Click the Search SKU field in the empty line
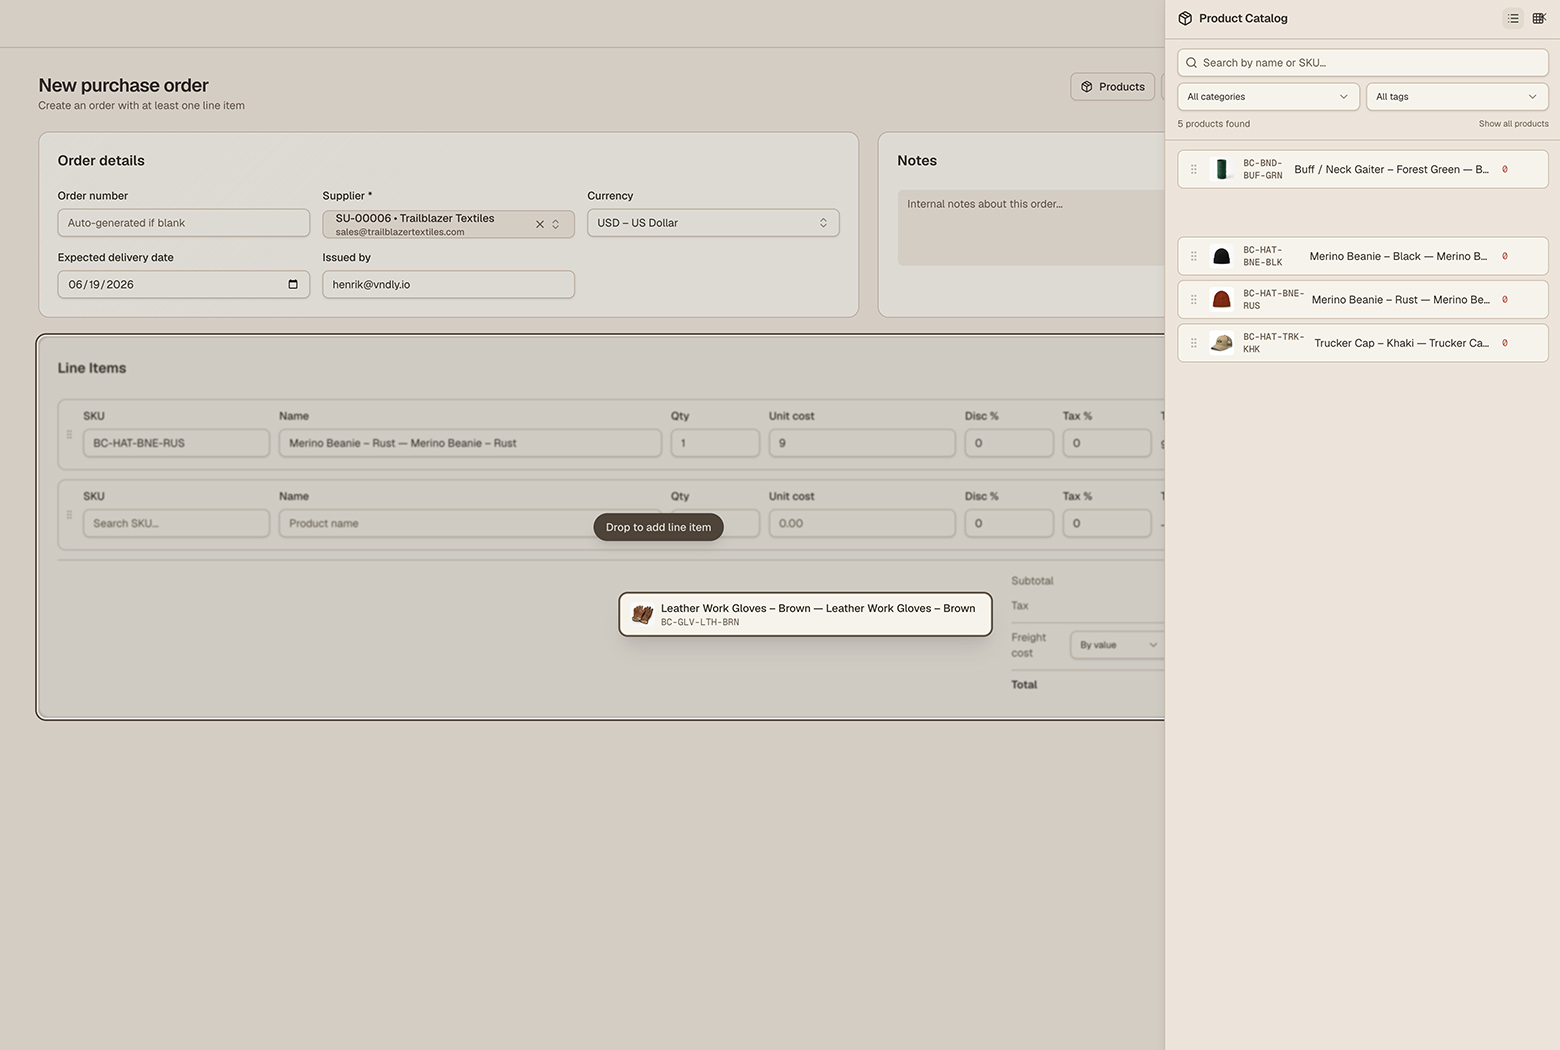1560x1050 pixels. (x=176, y=523)
